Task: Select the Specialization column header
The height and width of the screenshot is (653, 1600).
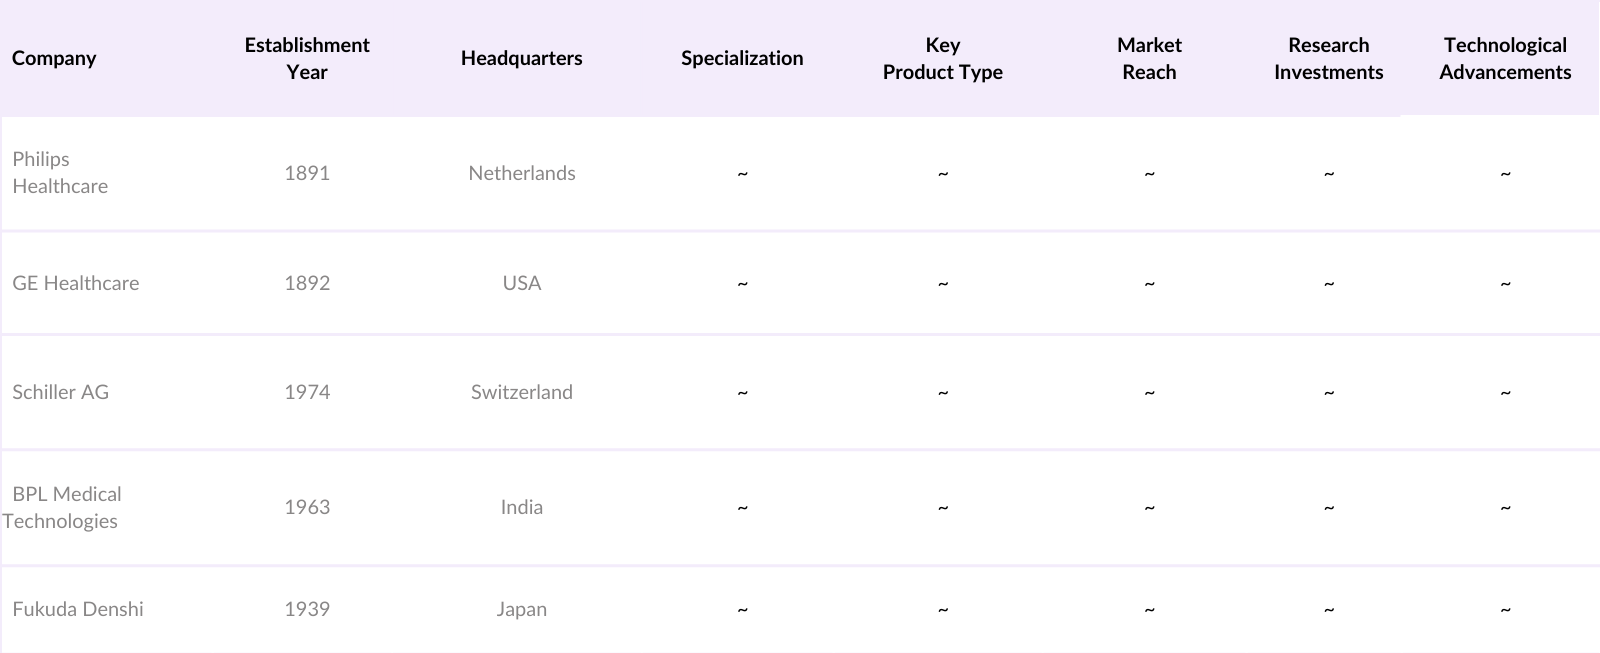Action: tap(742, 58)
